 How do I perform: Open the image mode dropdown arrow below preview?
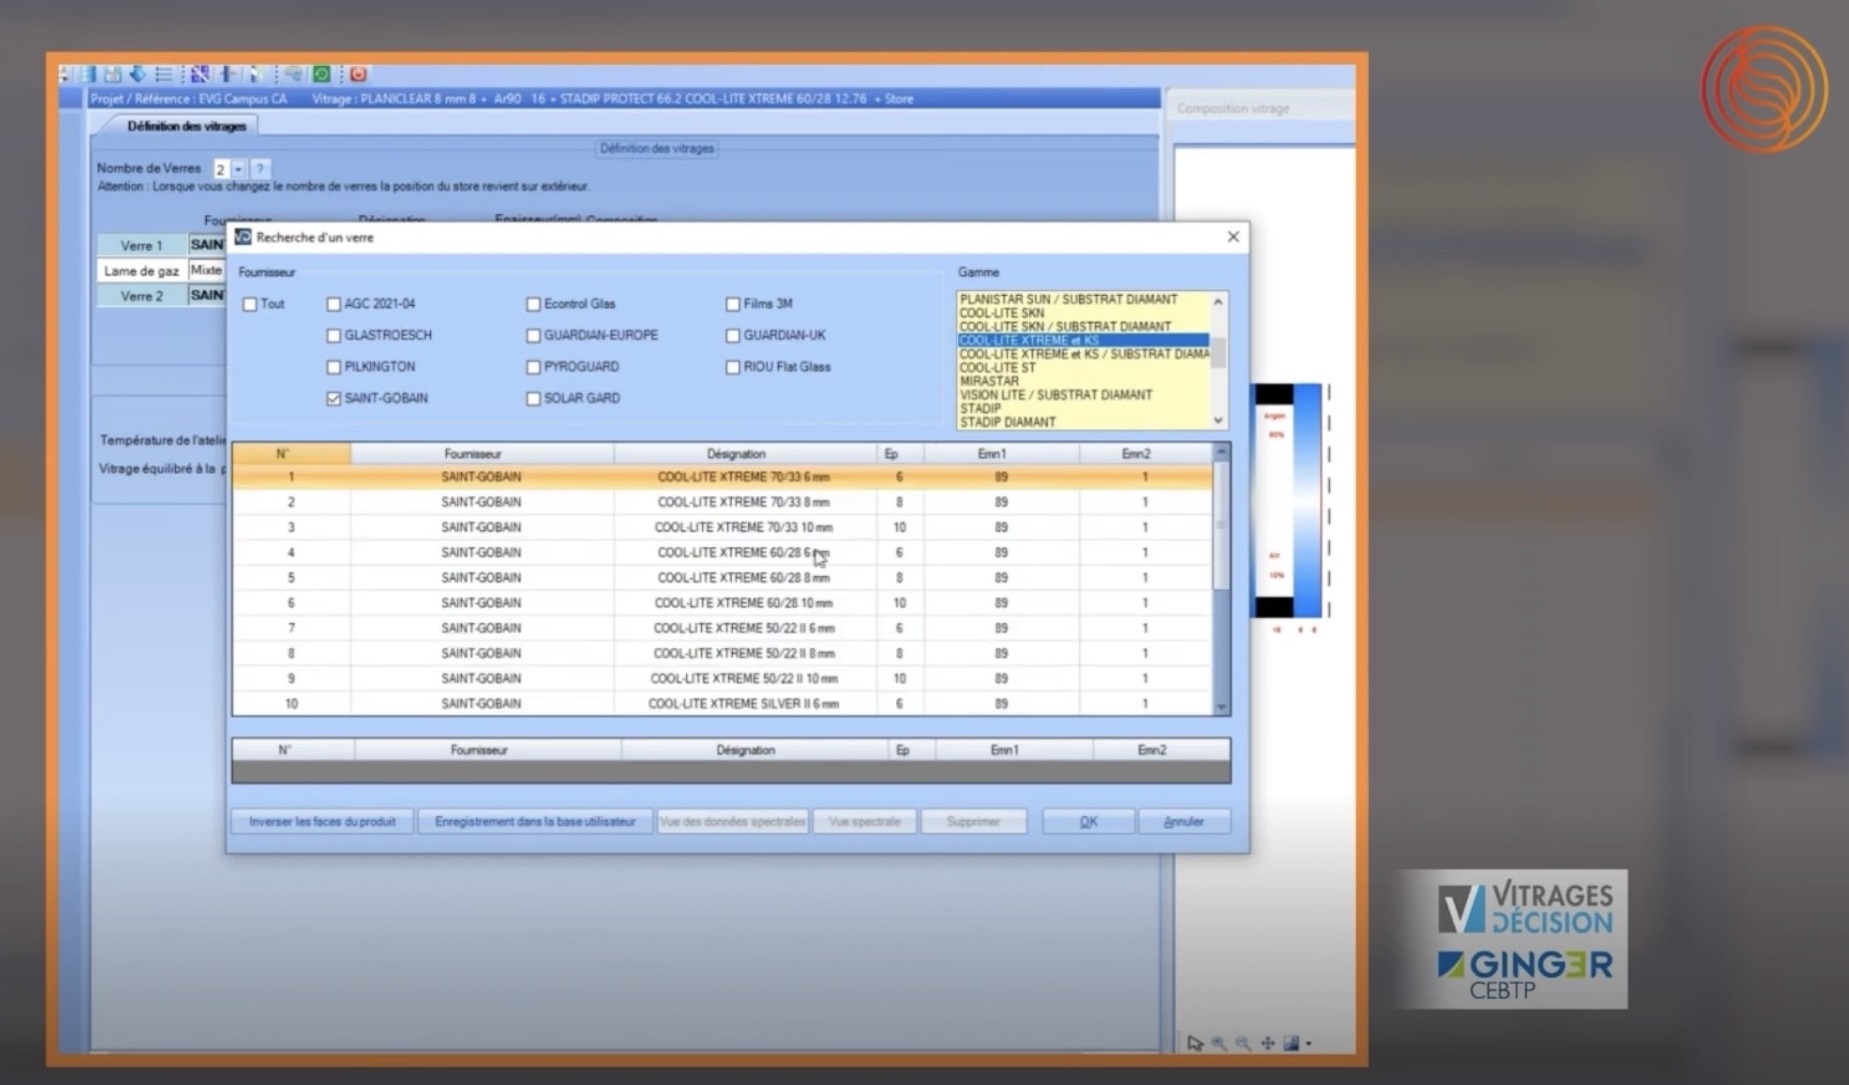tap(1309, 1043)
